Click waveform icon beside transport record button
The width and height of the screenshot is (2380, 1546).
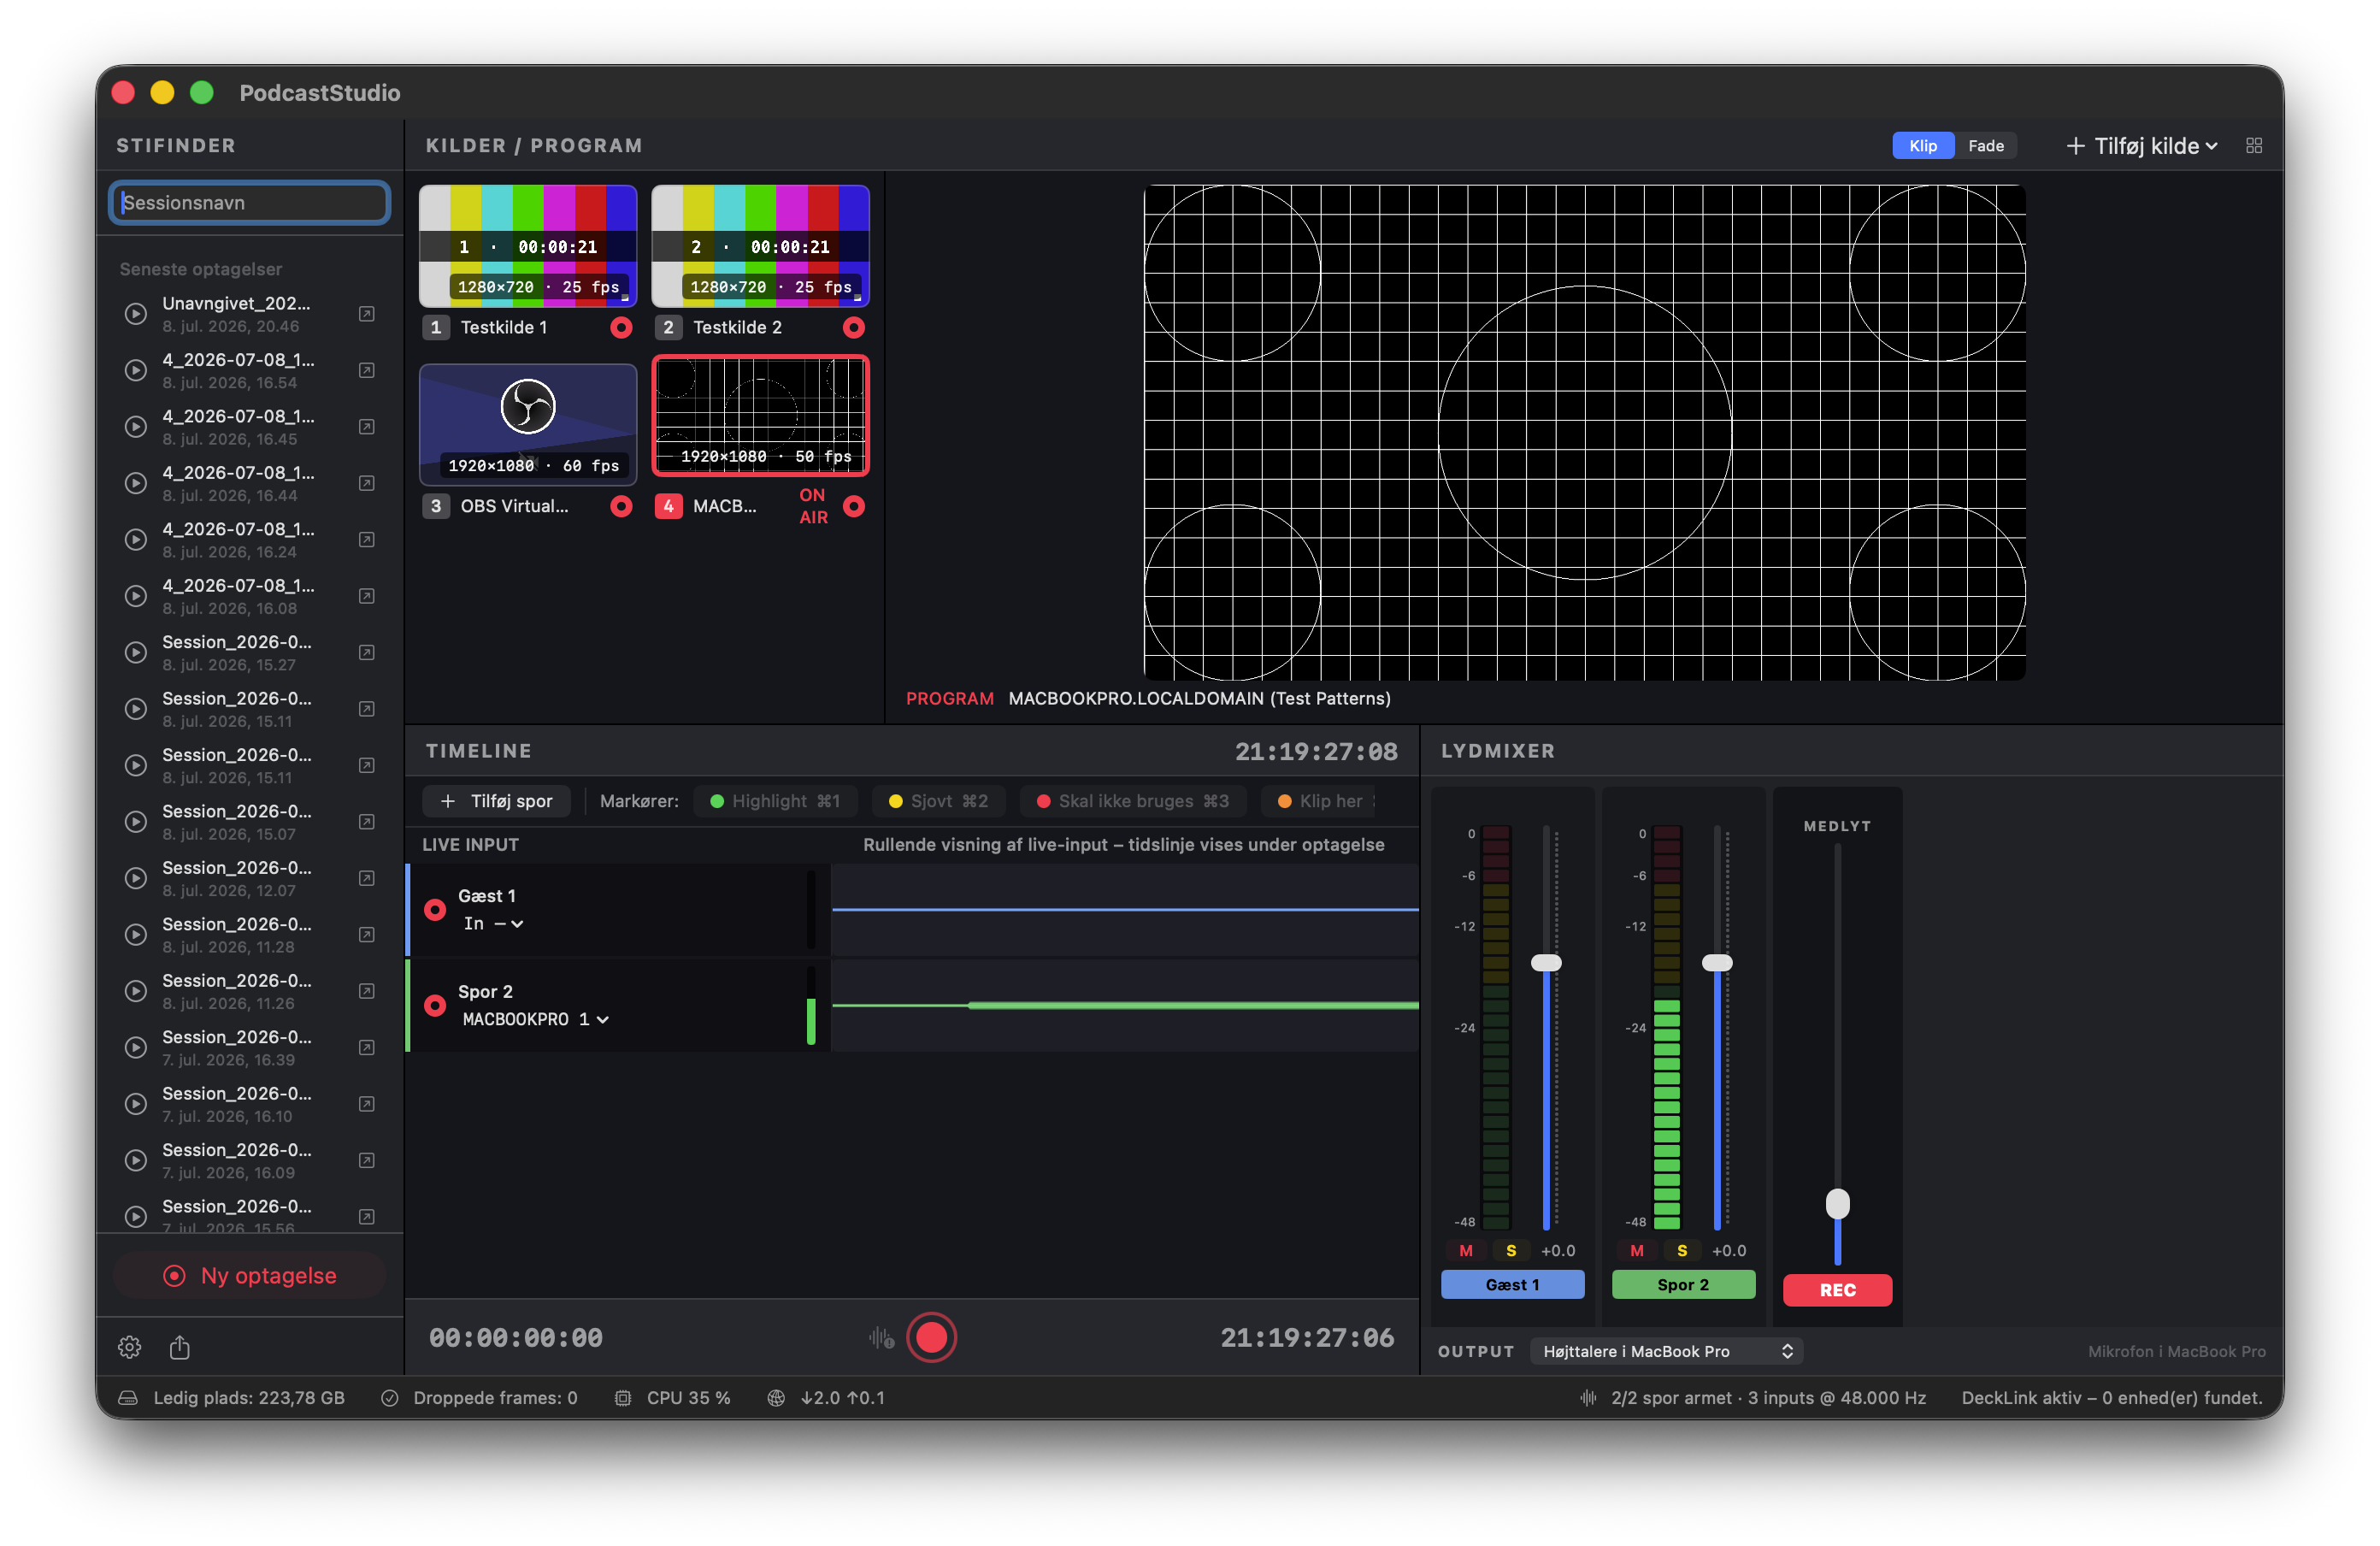click(x=881, y=1338)
